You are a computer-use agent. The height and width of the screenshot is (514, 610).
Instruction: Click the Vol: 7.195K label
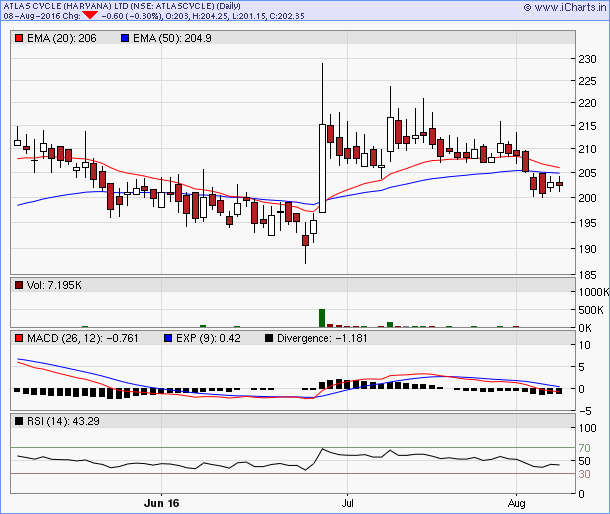[54, 285]
